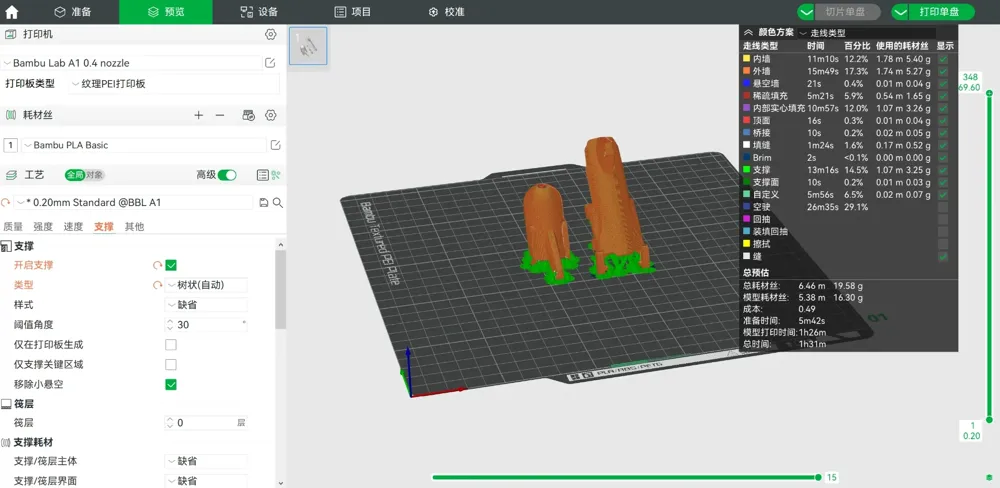The width and height of the screenshot is (1000, 488).
Task: Open the dropdown arrow beside 切片单盘
Action: pyautogui.click(x=806, y=12)
